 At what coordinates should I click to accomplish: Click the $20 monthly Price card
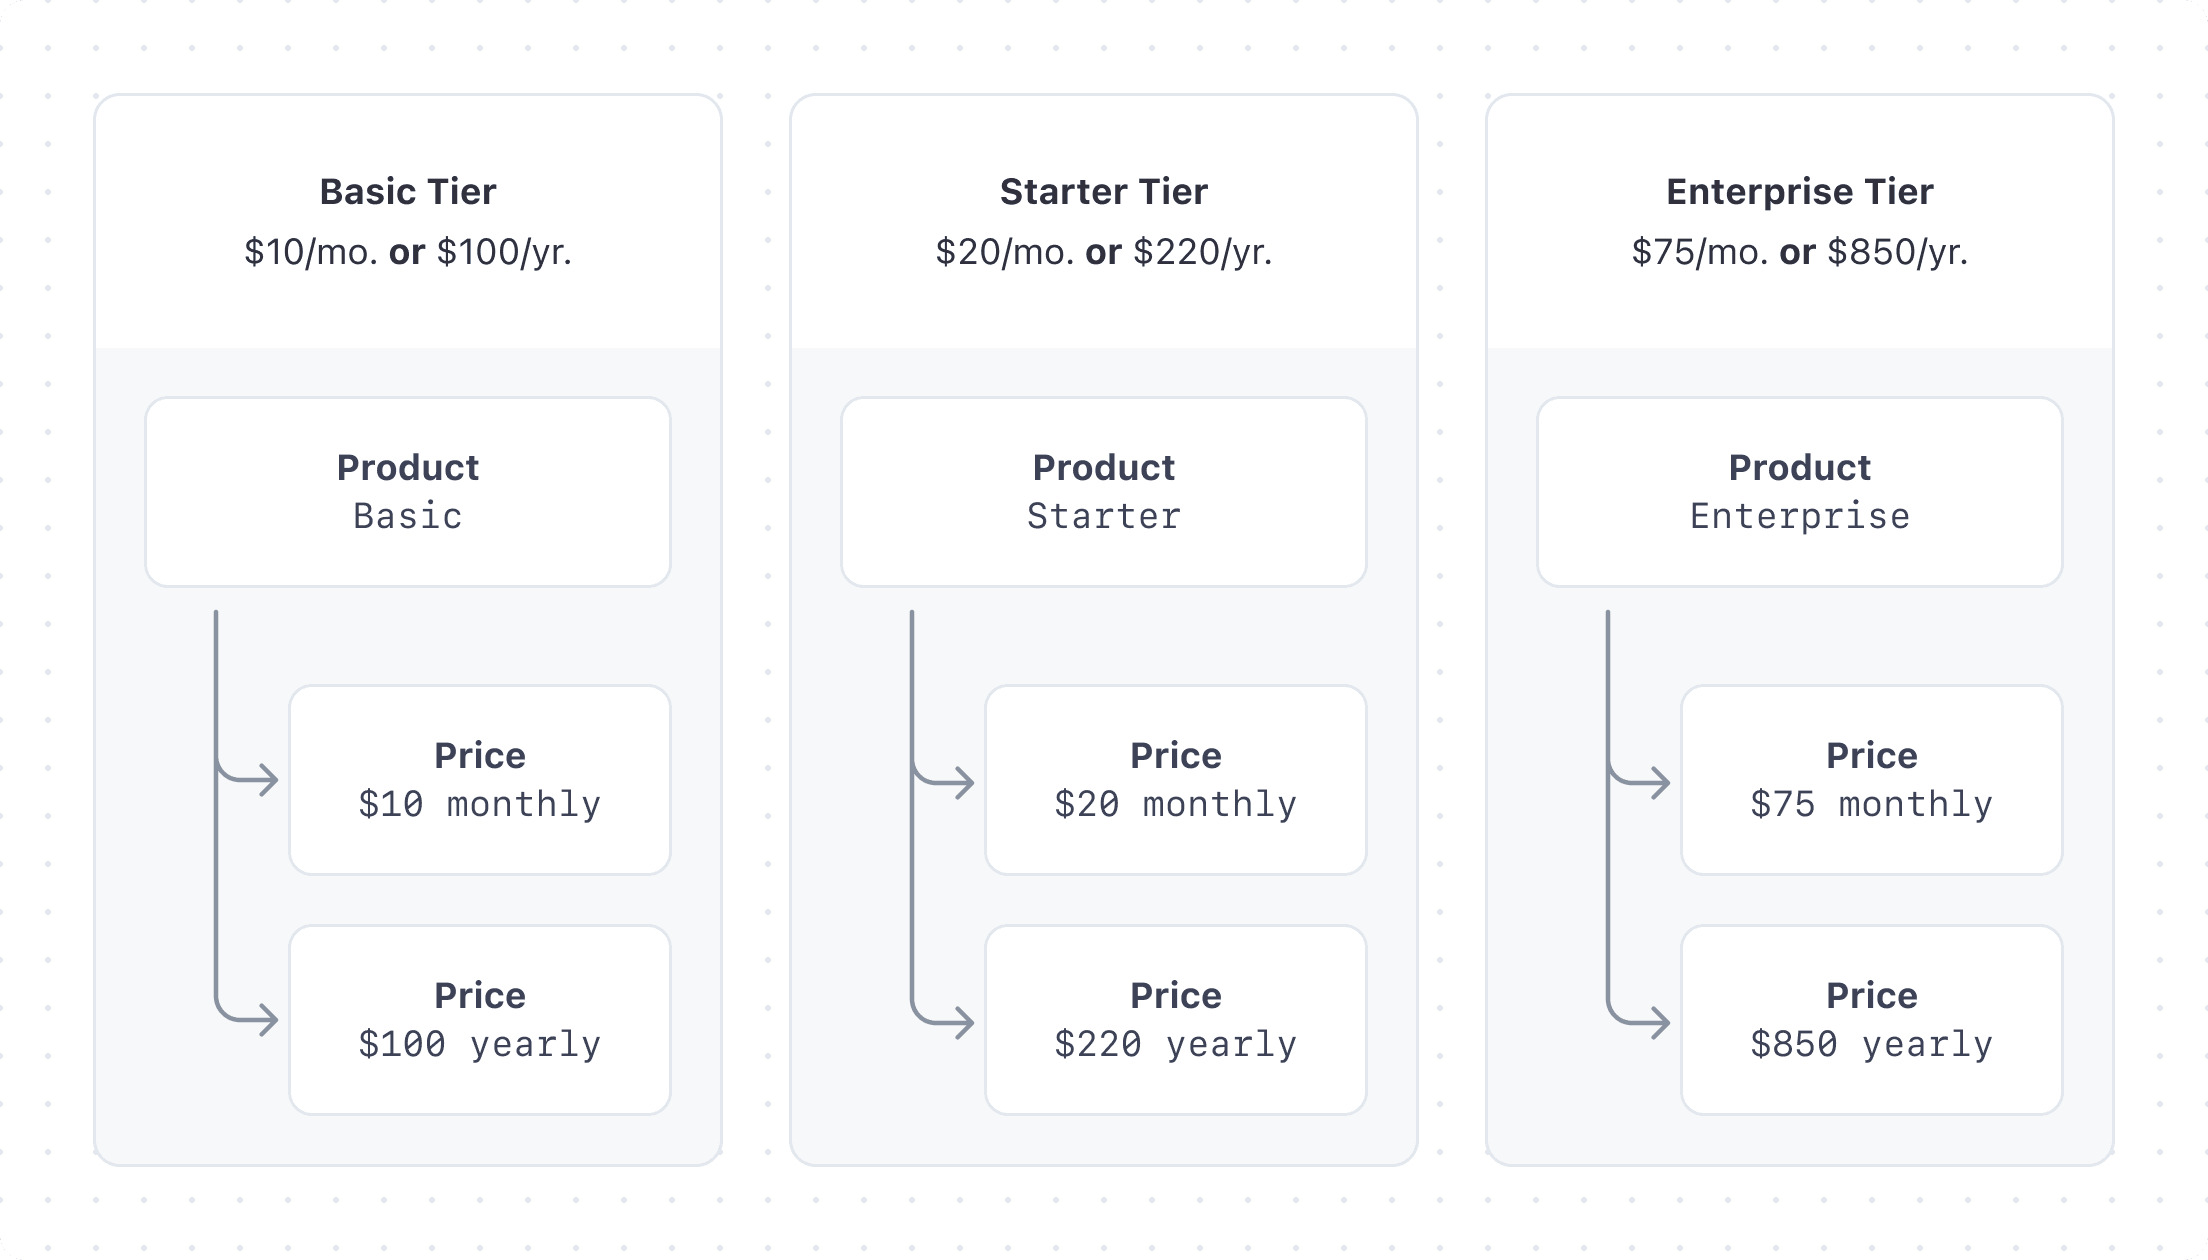(x=1176, y=780)
